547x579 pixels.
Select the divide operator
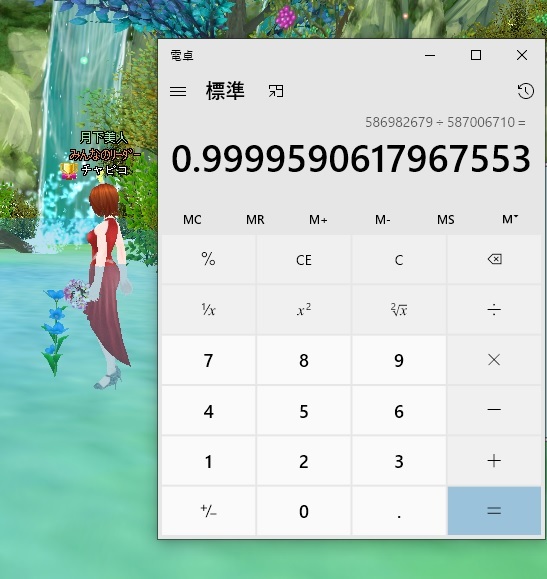click(494, 310)
